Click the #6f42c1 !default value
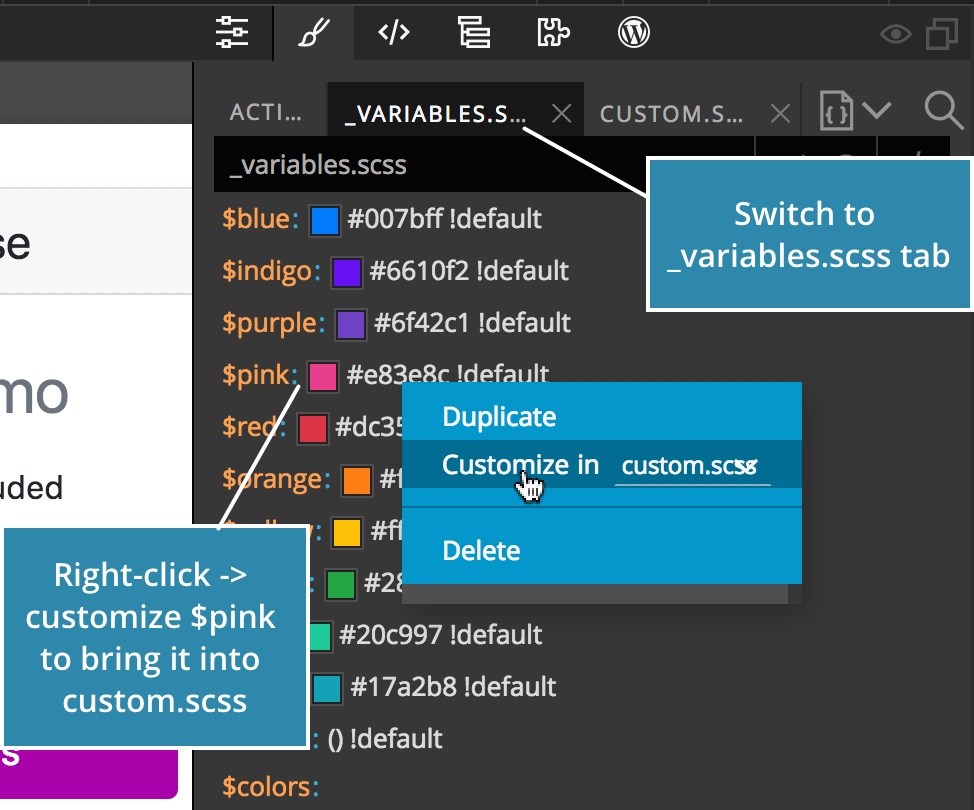The image size is (974, 810). point(472,324)
